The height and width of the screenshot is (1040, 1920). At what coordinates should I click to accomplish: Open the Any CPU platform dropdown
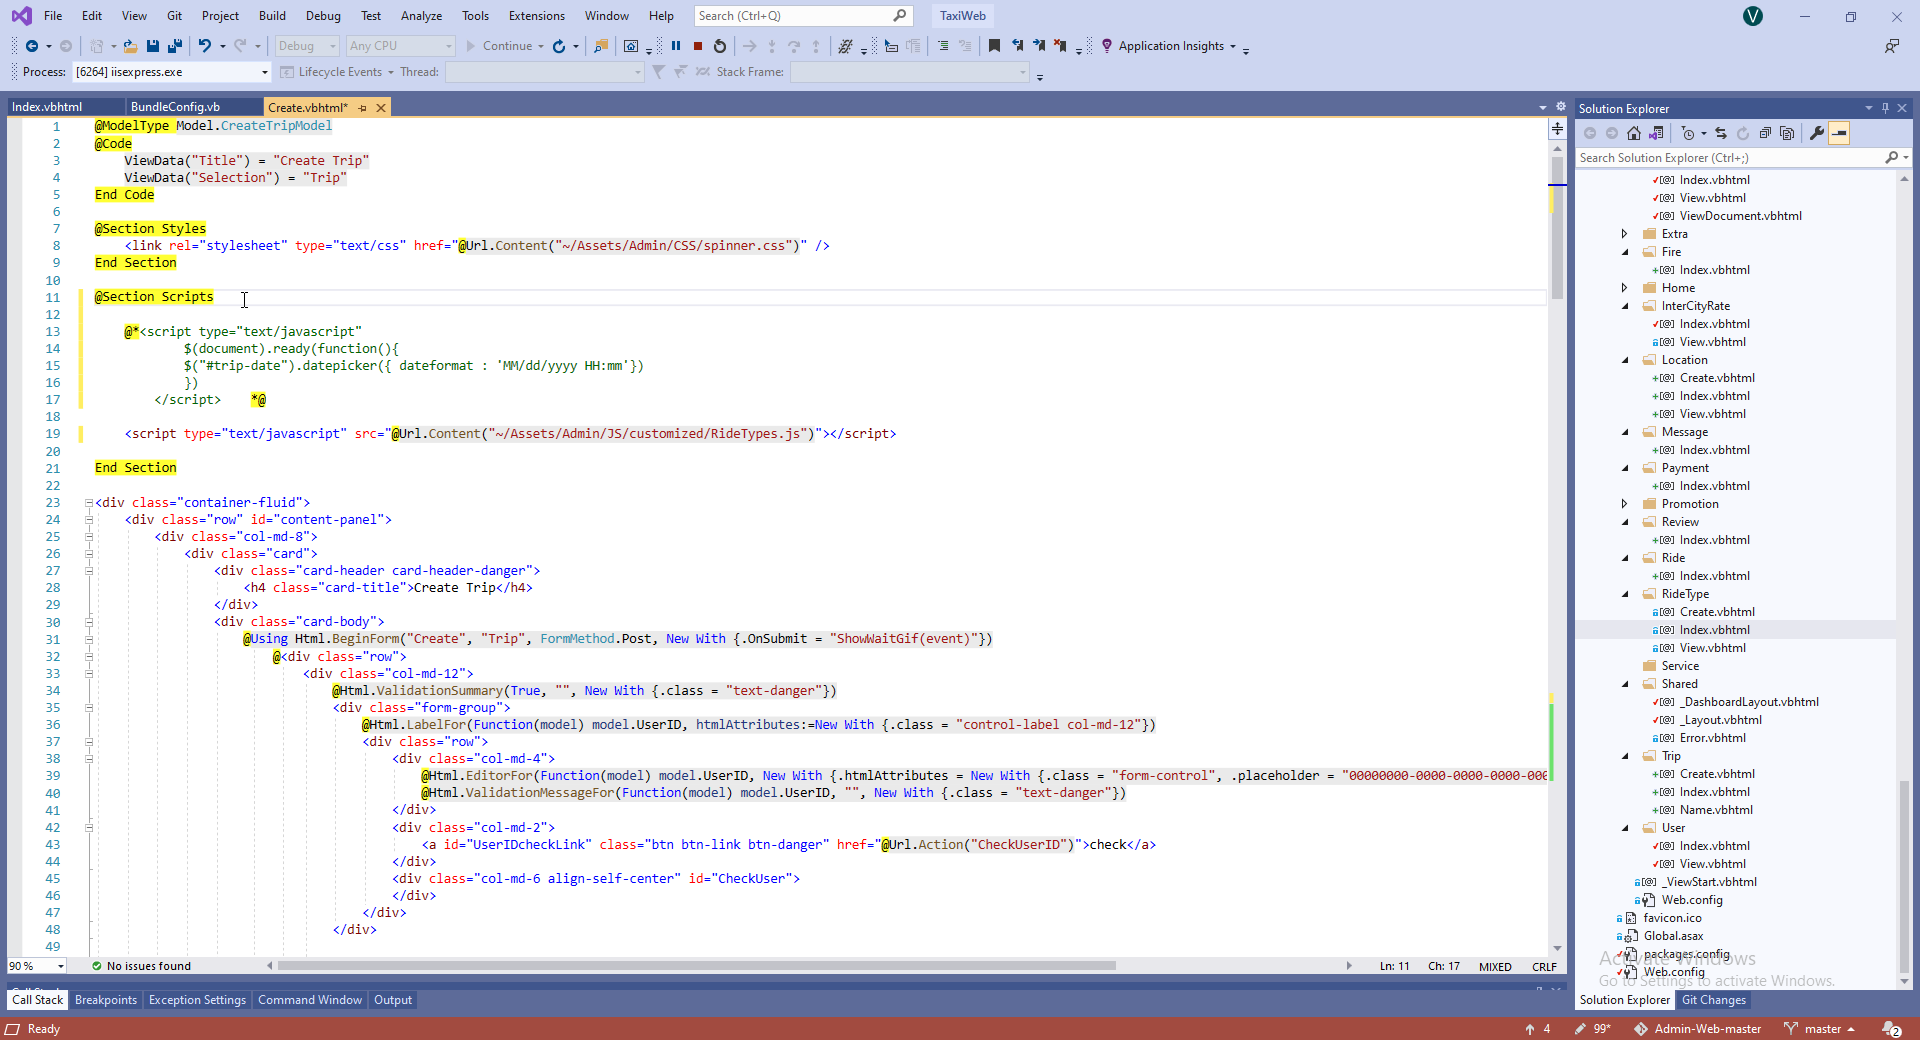point(448,46)
